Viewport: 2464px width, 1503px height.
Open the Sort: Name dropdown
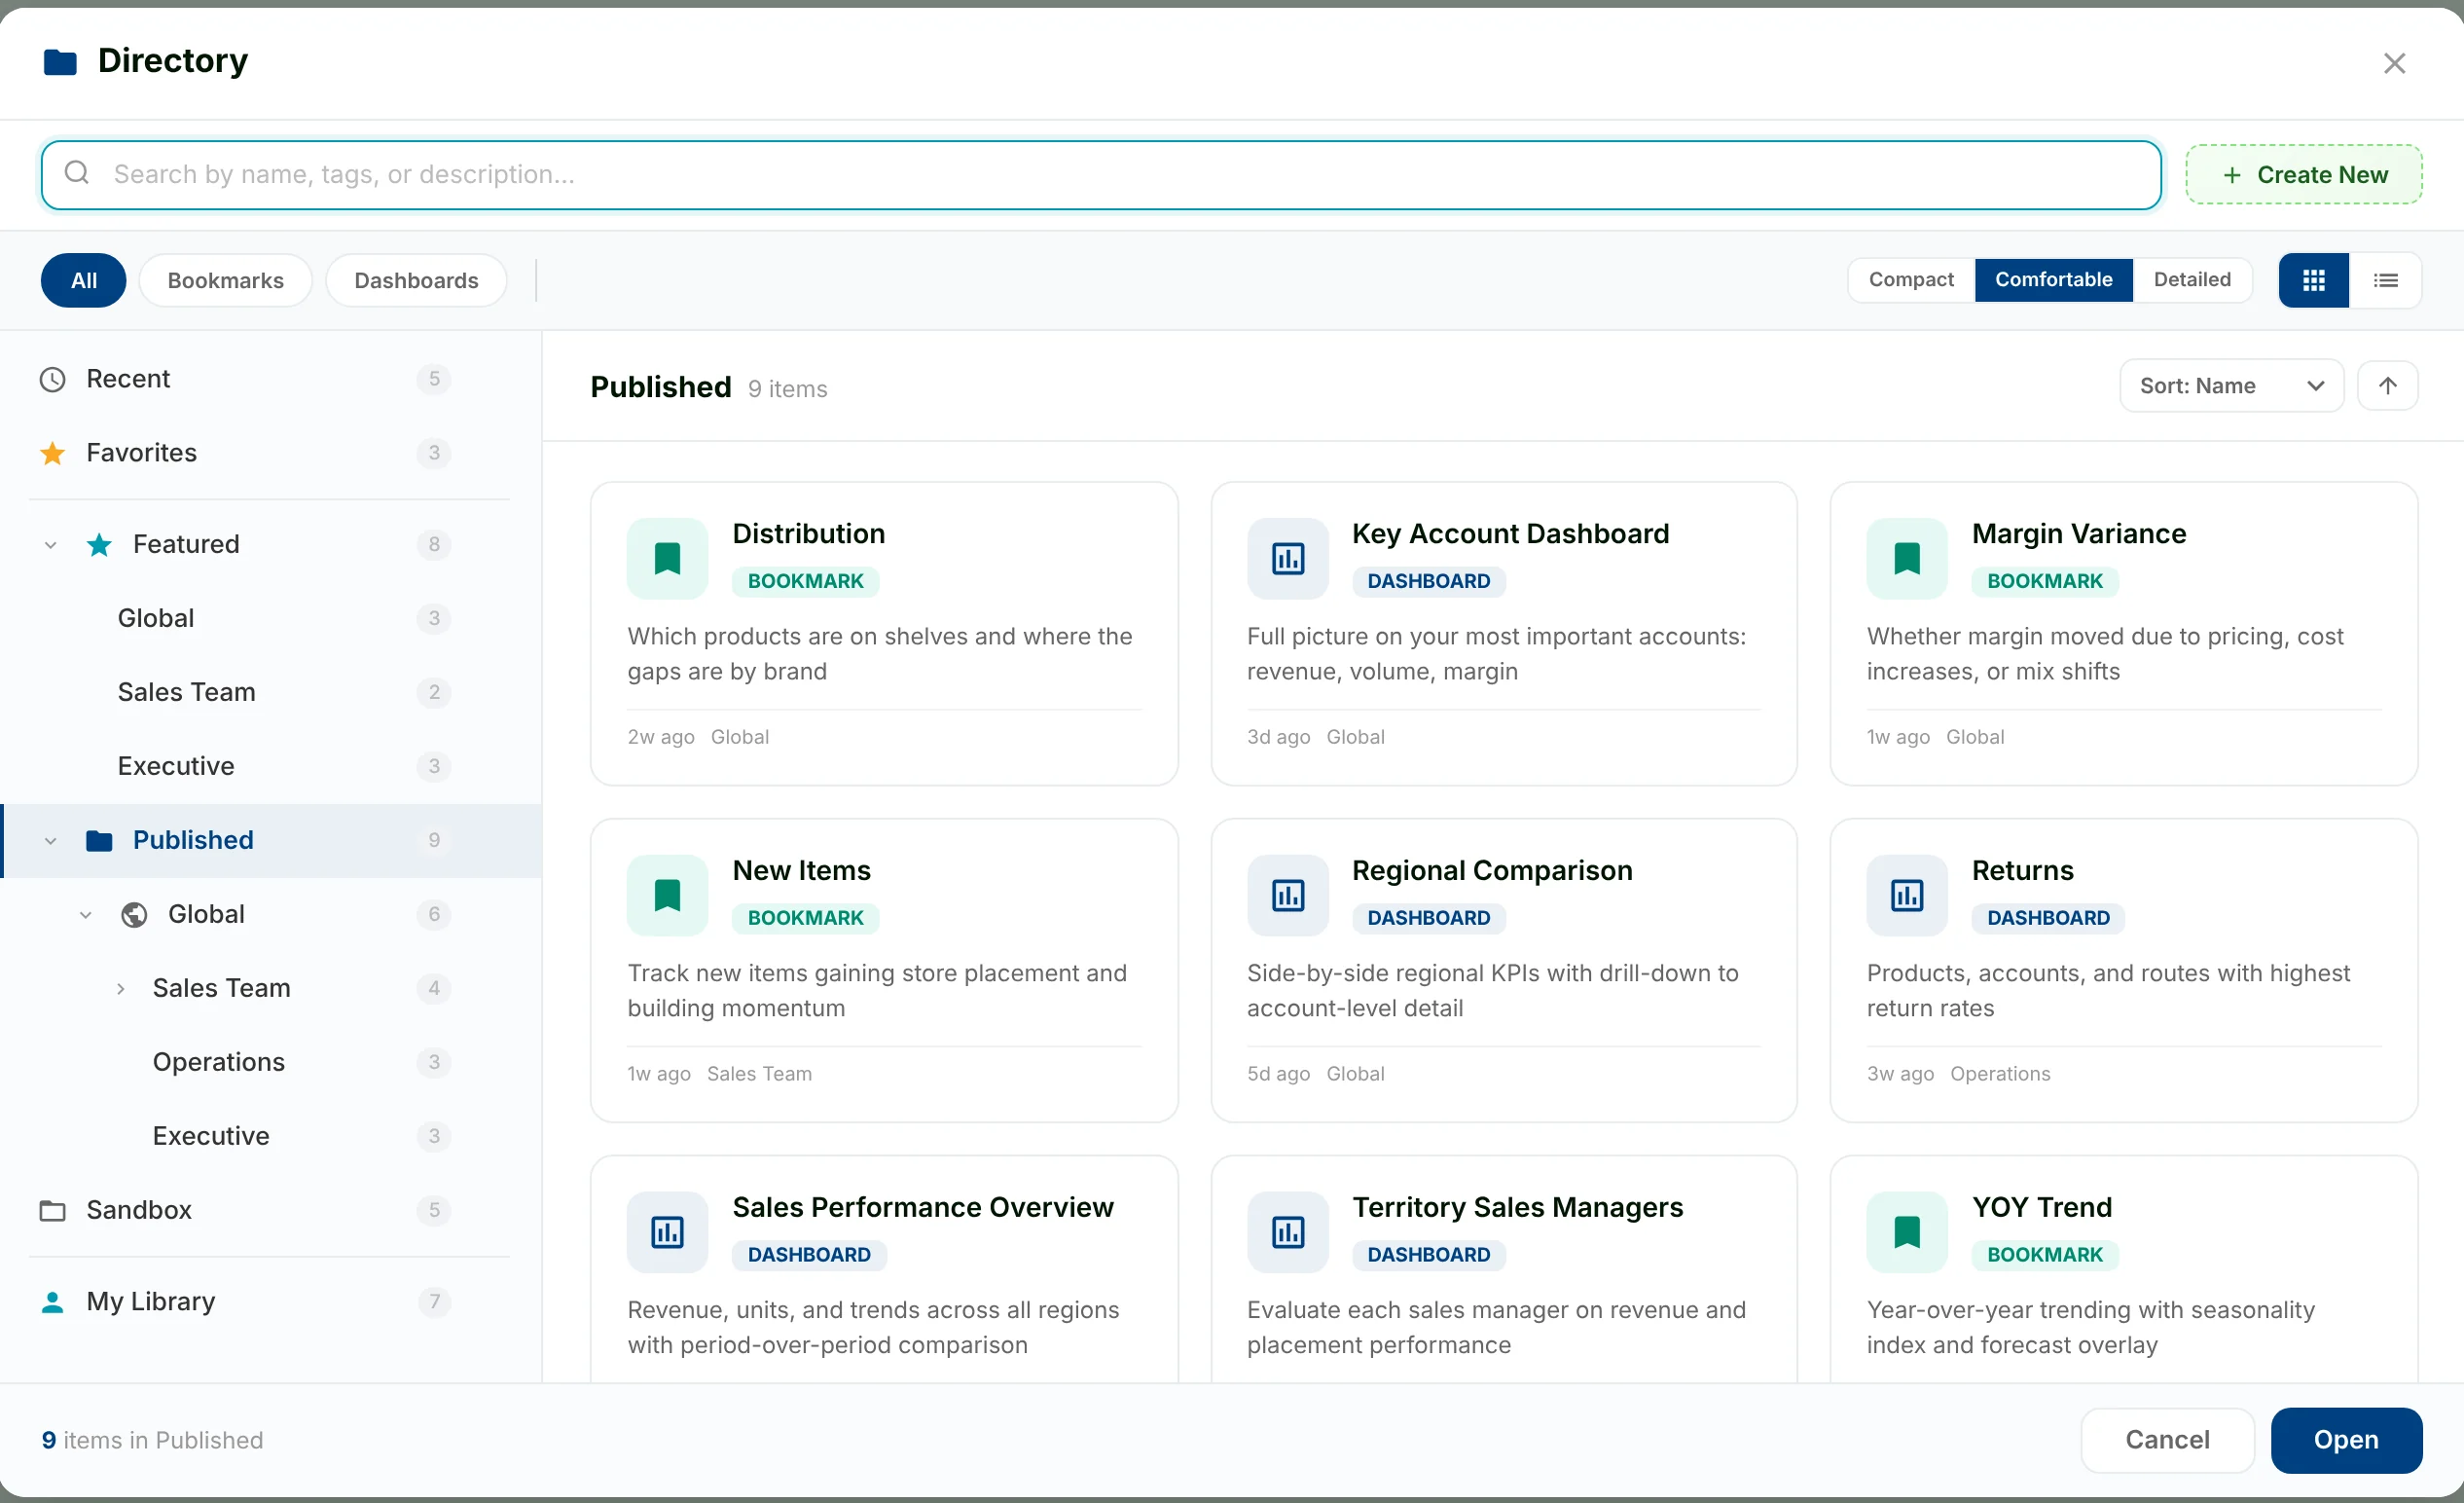tap(2231, 386)
